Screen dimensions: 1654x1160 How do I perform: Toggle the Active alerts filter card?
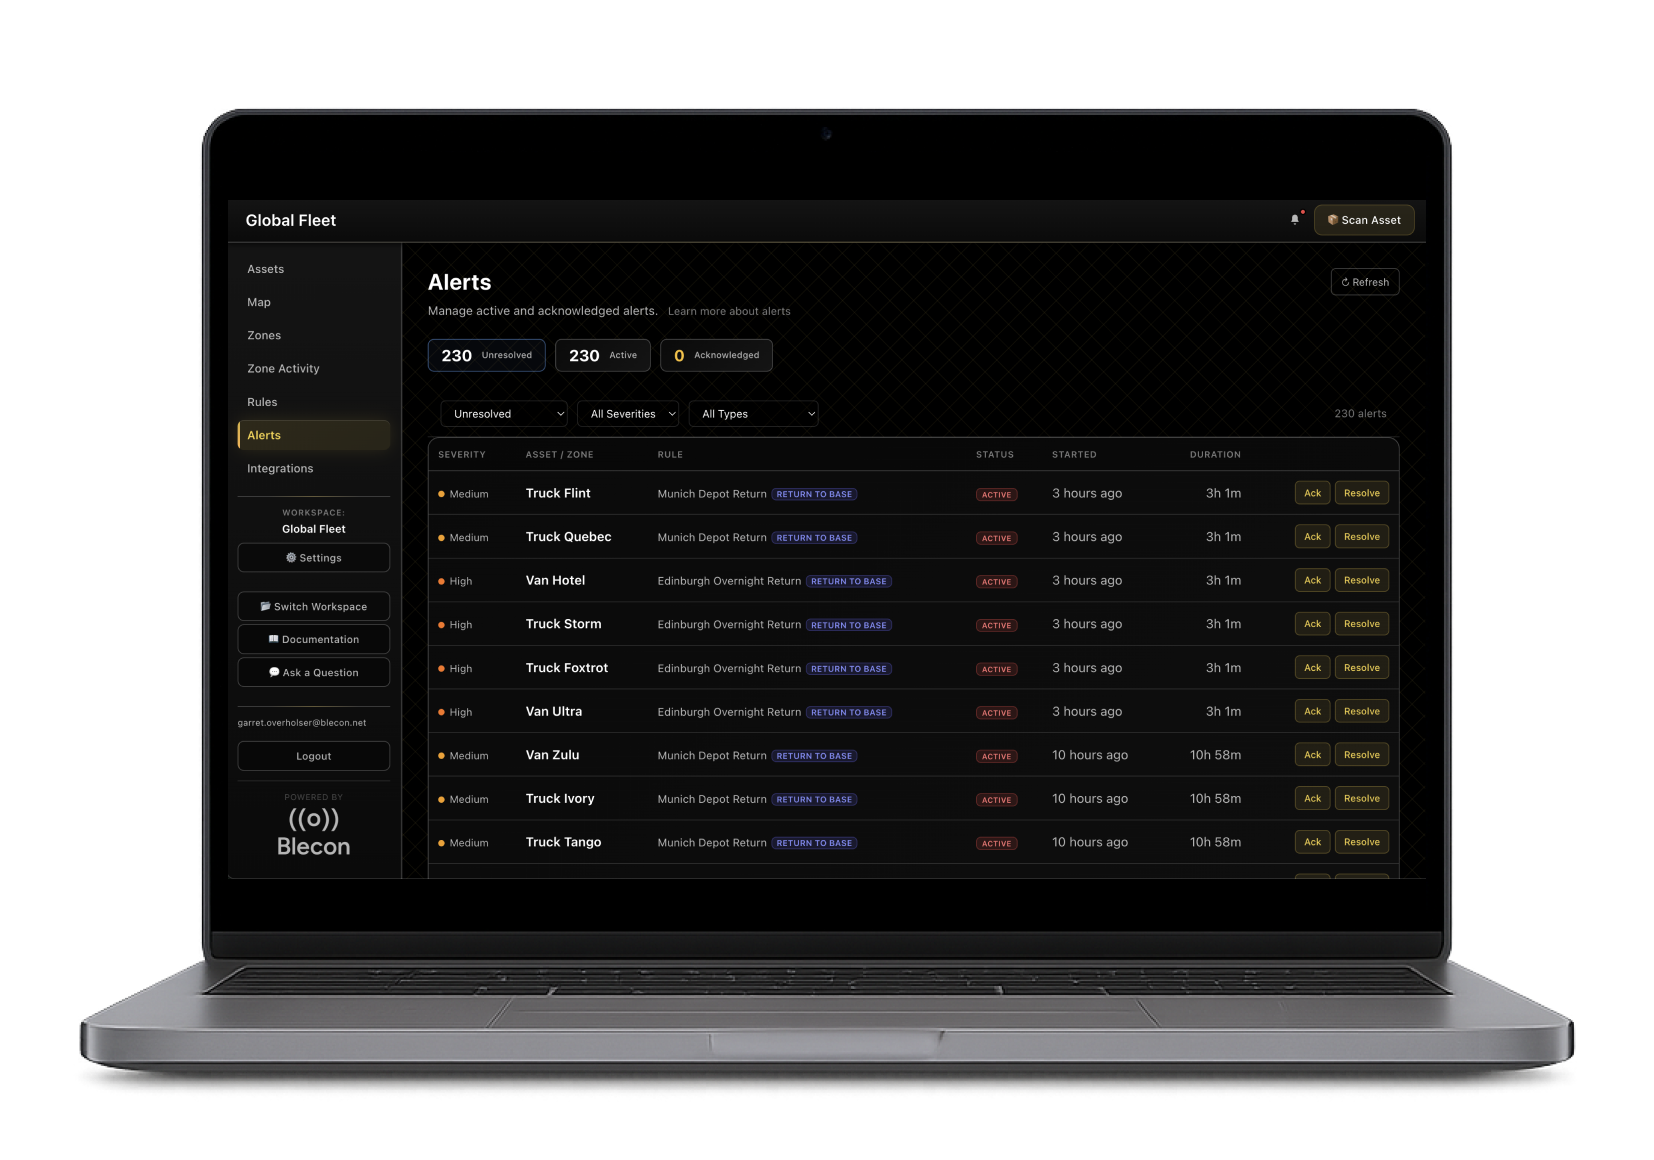pyautogui.click(x=602, y=355)
